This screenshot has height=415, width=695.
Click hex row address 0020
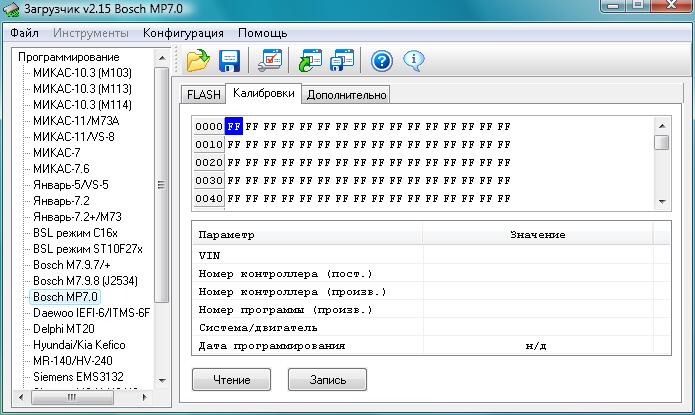pyautogui.click(x=209, y=163)
